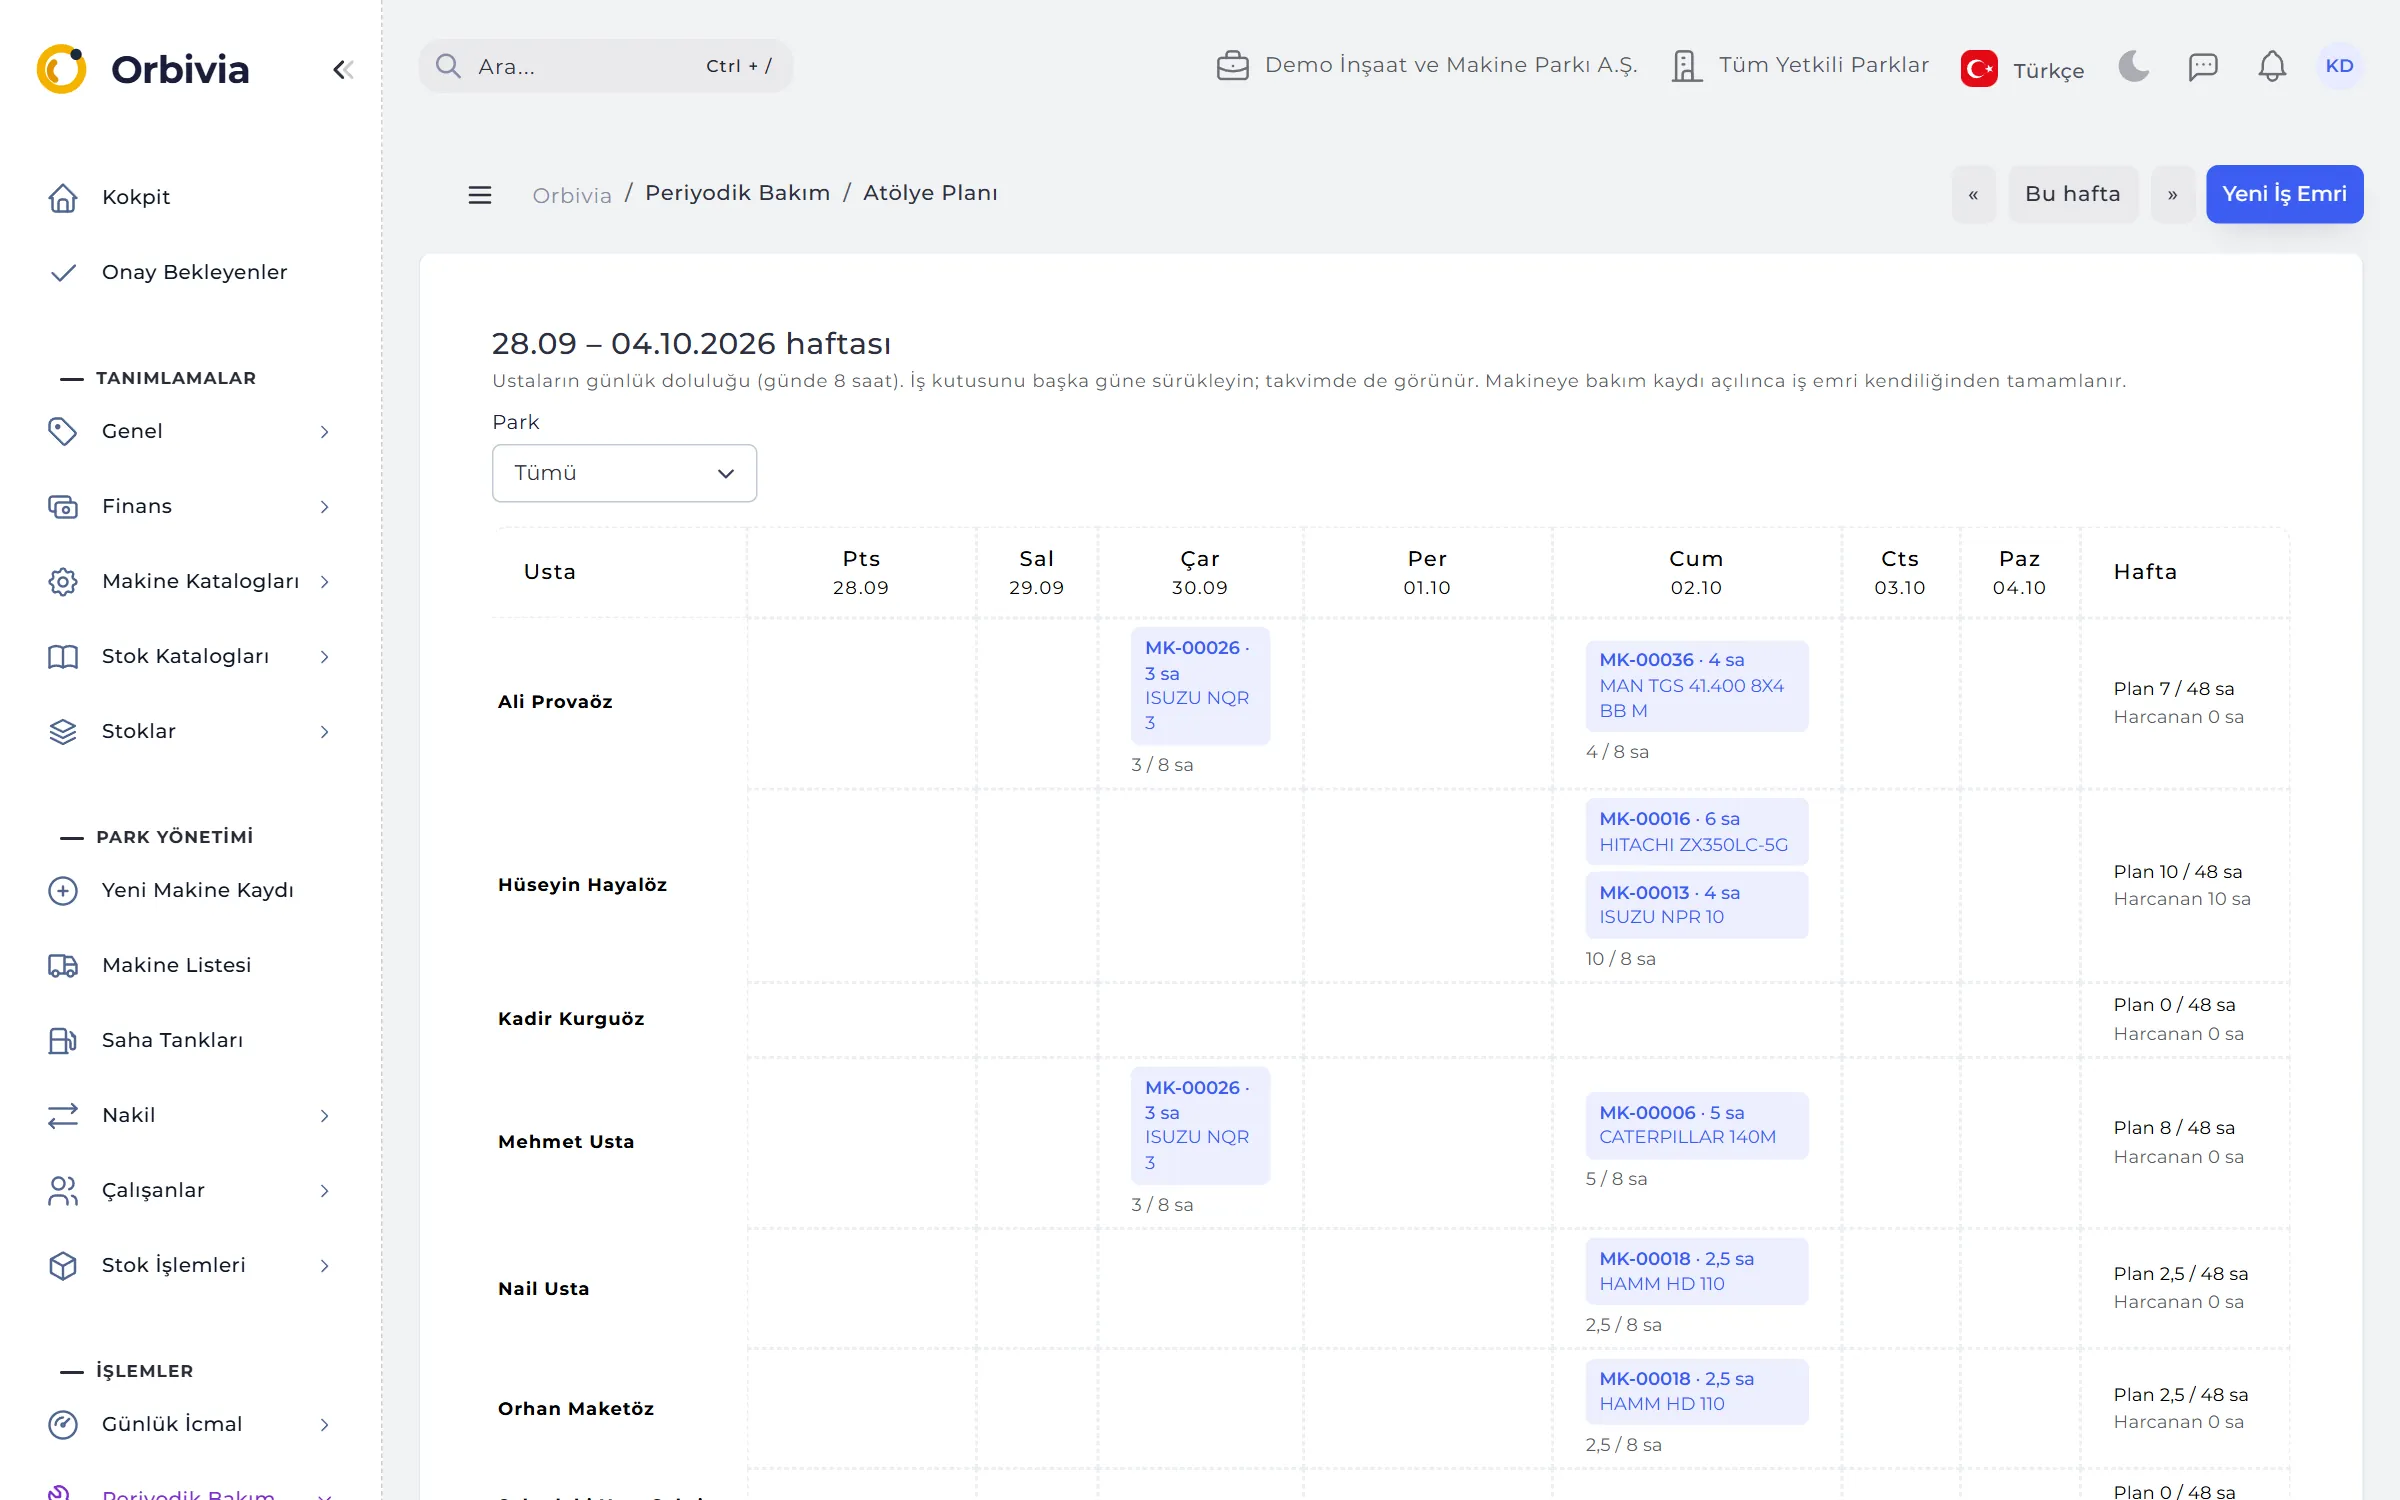
Task: Open Ali Provaöz's MK-00026 Wednesday card
Action: tap(1200, 686)
